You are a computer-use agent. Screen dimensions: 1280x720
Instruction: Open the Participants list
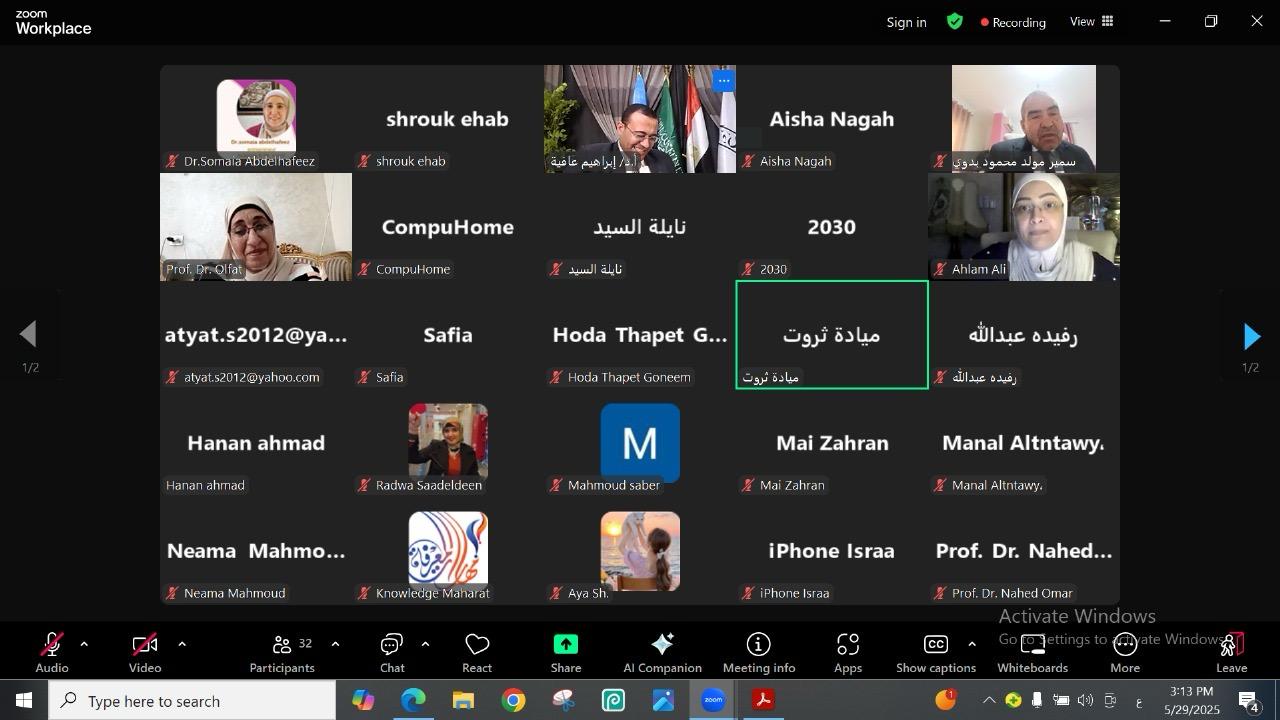(x=282, y=652)
